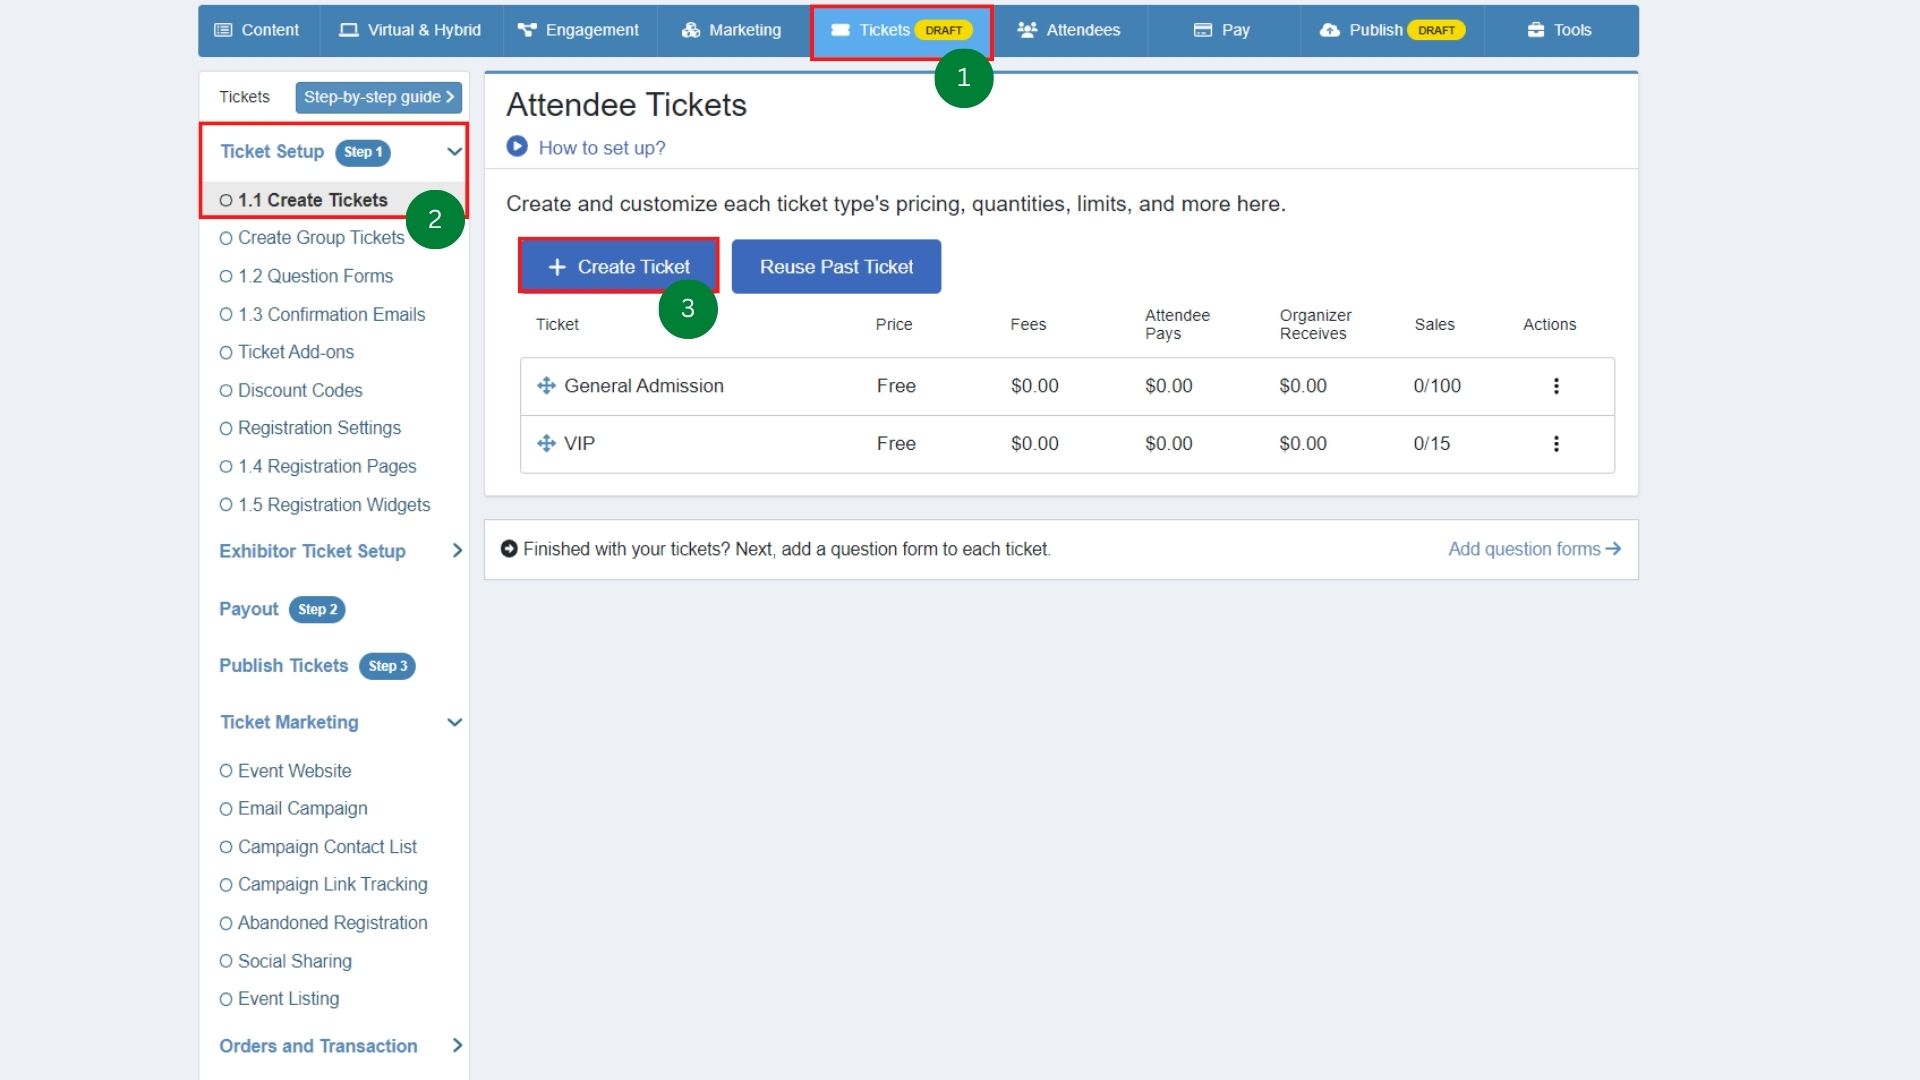Click the Price column header

tap(894, 324)
